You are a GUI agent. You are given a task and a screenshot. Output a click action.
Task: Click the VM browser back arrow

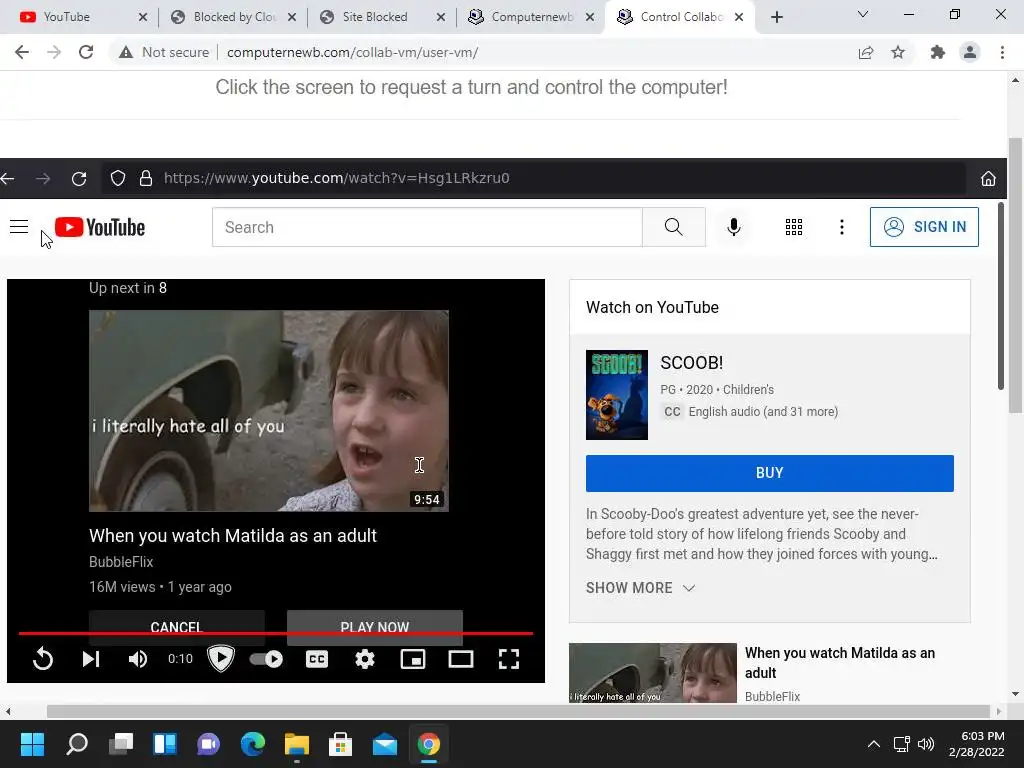coord(8,178)
